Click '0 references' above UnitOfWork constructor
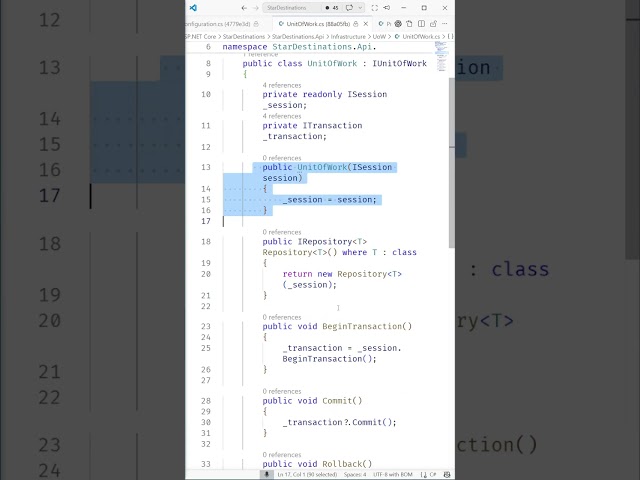Viewport: 640px width, 480px height. pyautogui.click(x=282, y=158)
